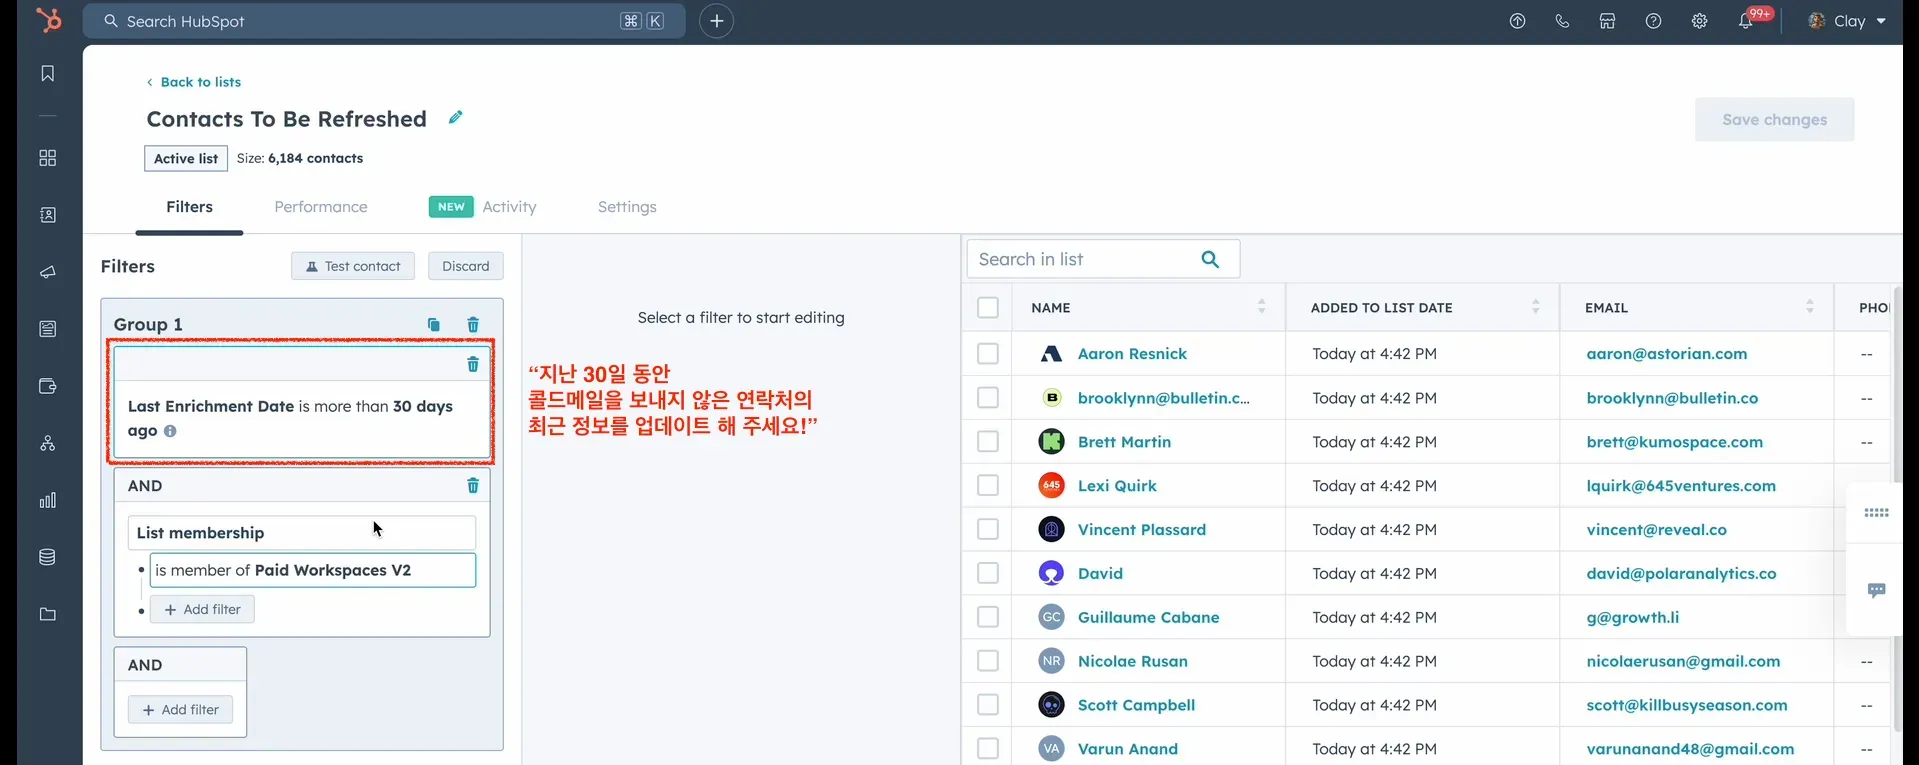Select the Lexi Quirk row checkbox
The height and width of the screenshot is (765, 1919).
[988, 486]
